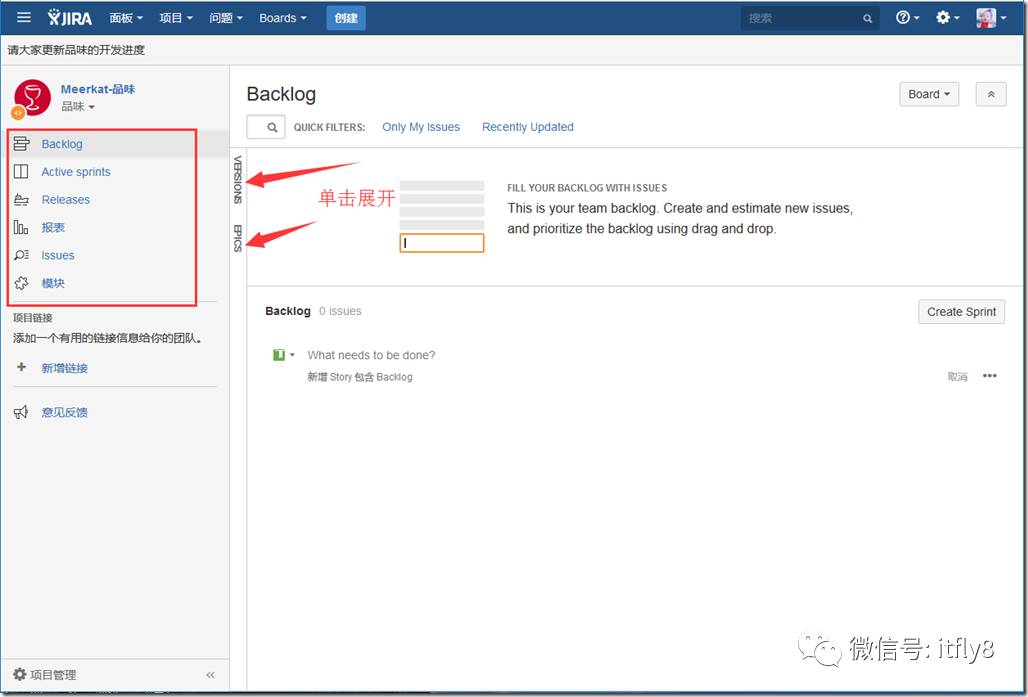This screenshot has width=1028, height=697.
Task: Open the Board dropdown button
Action: tap(929, 94)
